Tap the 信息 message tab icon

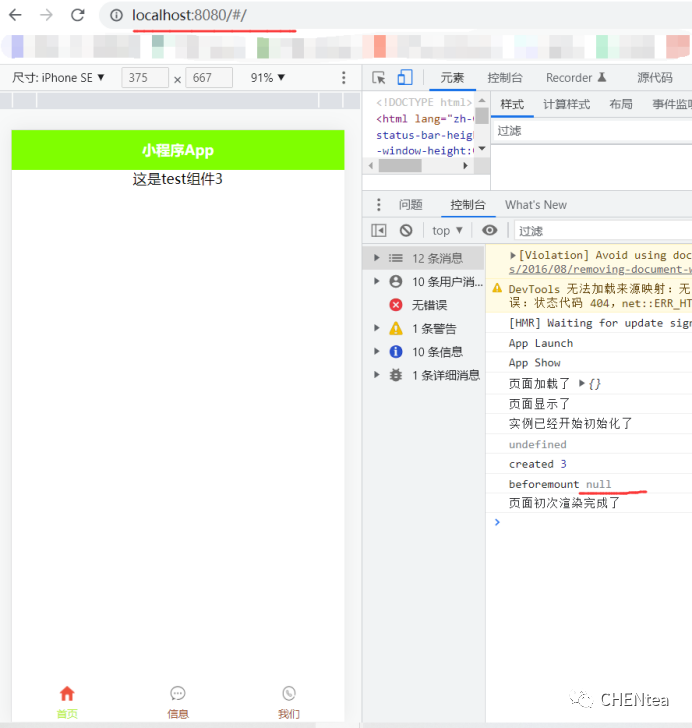coord(178,694)
